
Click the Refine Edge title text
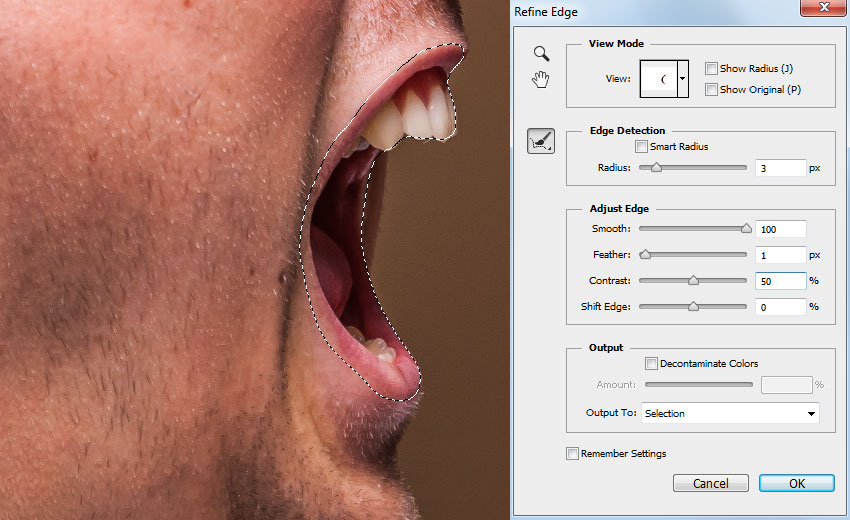[546, 12]
